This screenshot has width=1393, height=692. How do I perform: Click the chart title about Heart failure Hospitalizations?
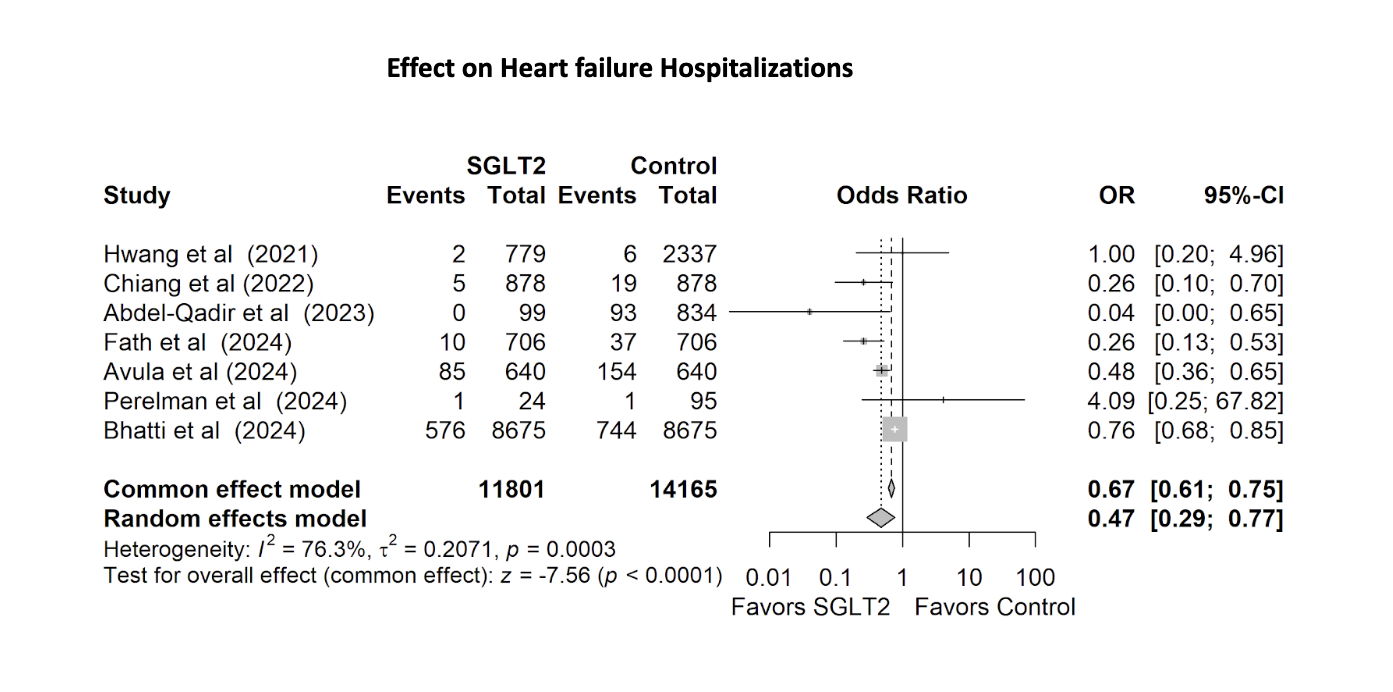pyautogui.click(x=619, y=69)
